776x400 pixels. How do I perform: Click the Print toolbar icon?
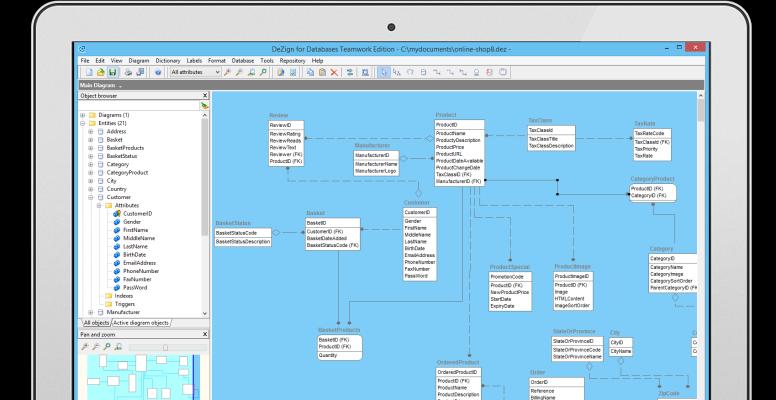(128, 72)
